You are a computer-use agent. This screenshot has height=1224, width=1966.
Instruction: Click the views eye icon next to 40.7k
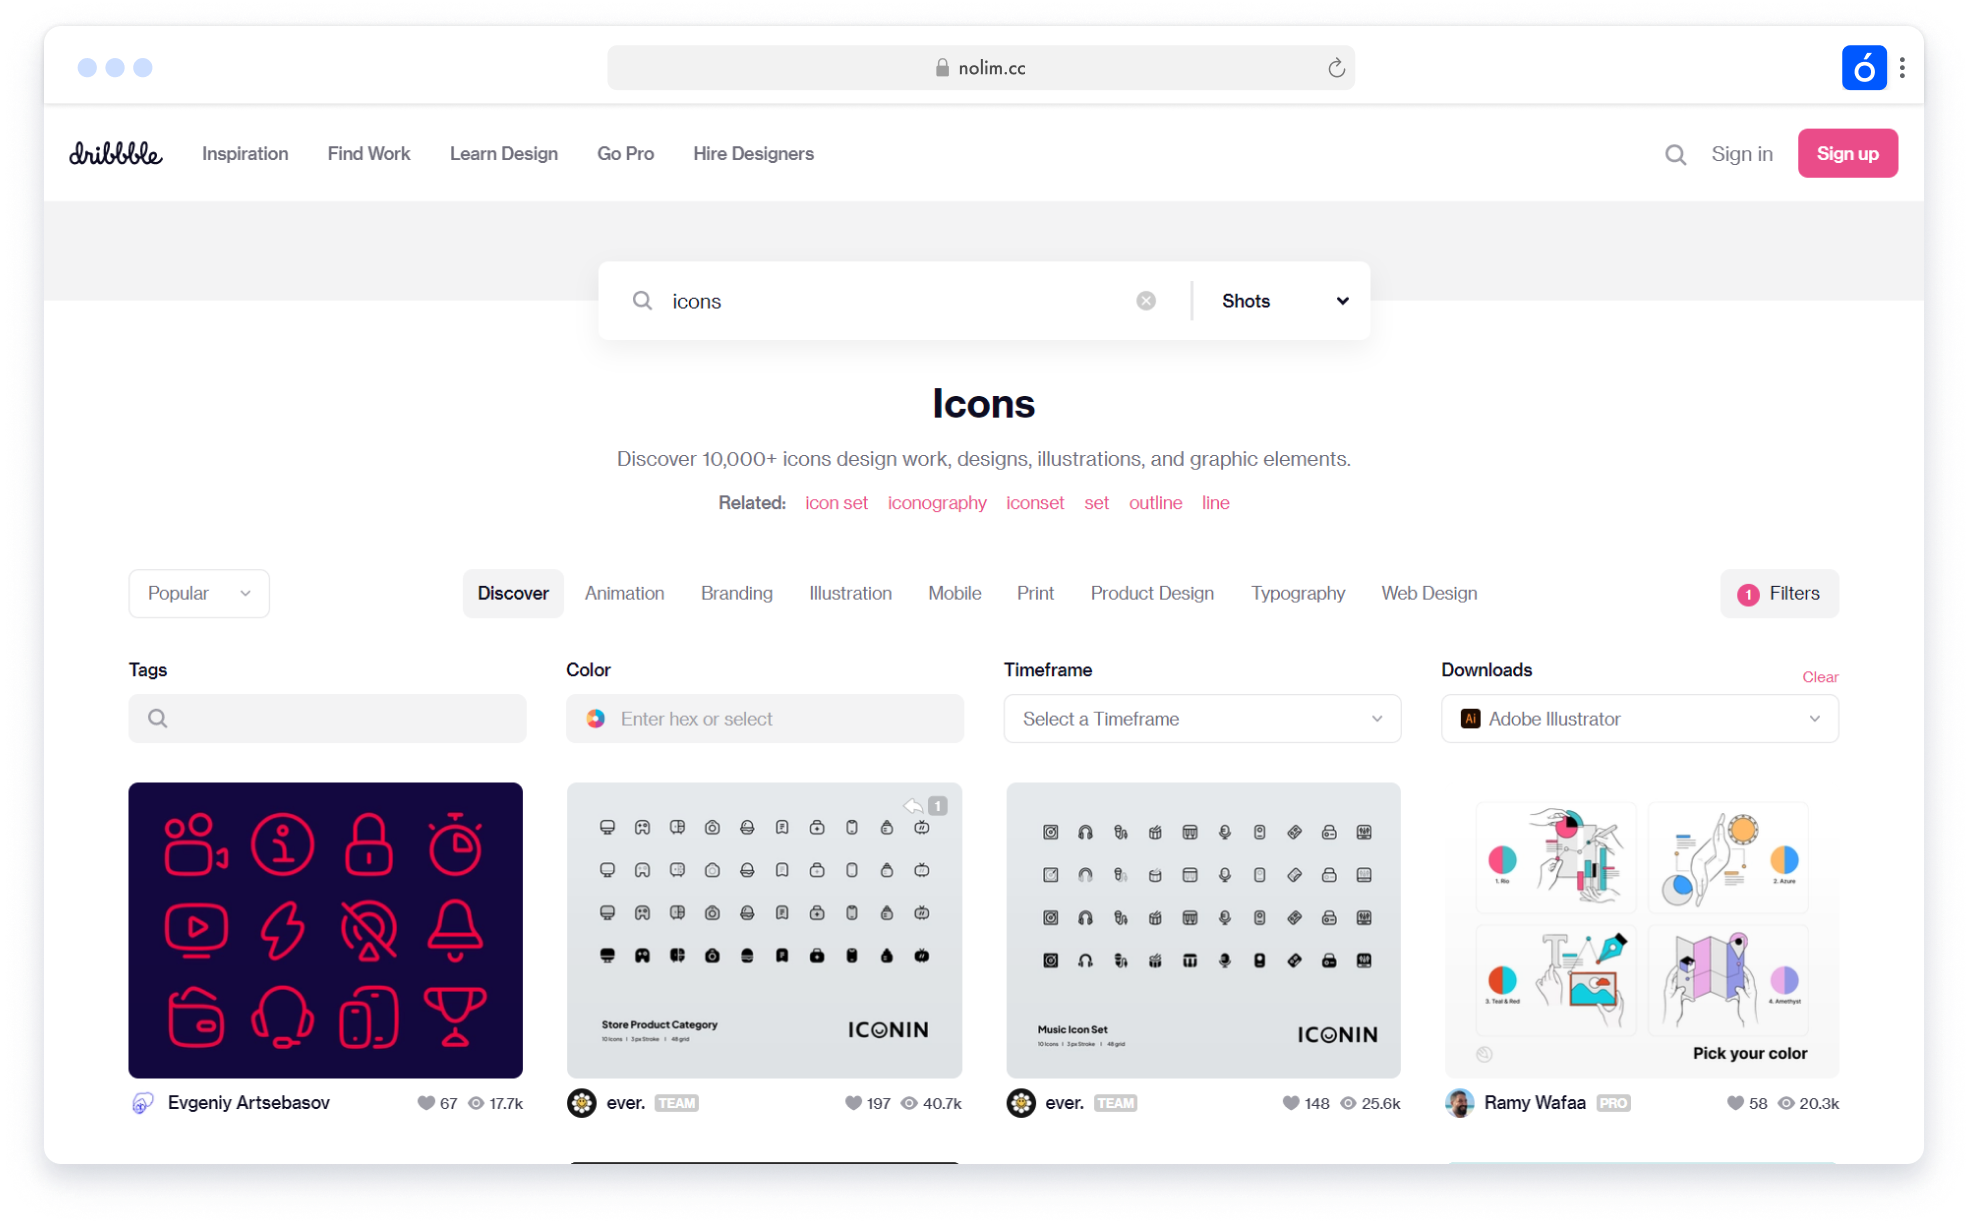tap(909, 1103)
